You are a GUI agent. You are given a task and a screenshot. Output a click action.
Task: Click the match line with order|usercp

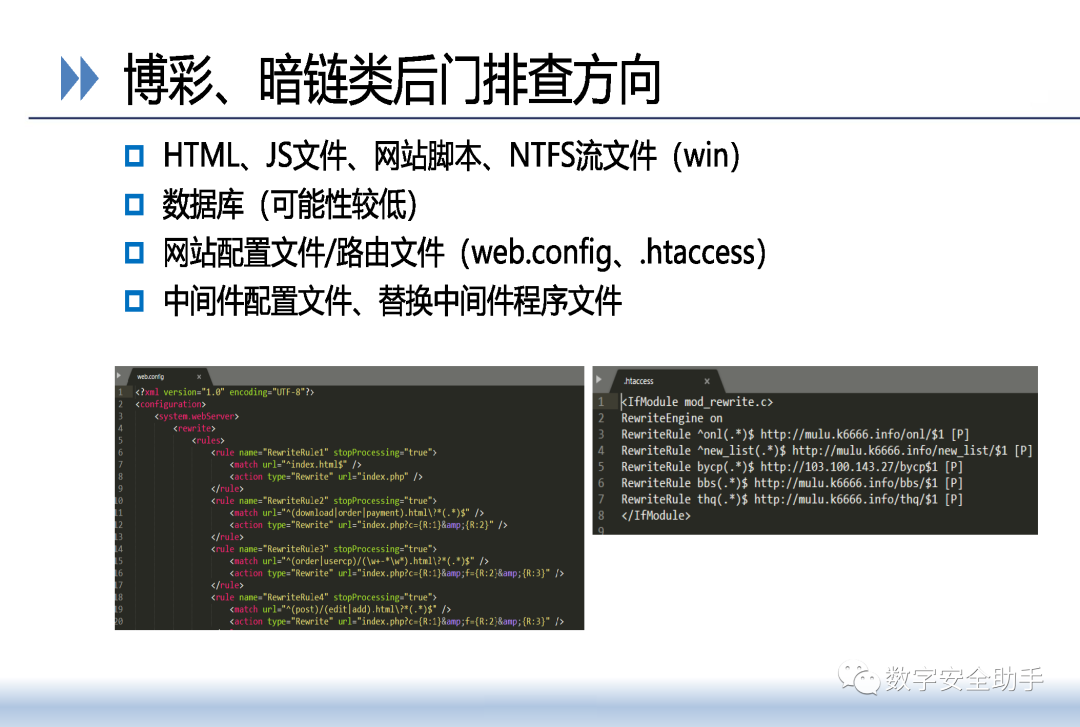[359, 561]
